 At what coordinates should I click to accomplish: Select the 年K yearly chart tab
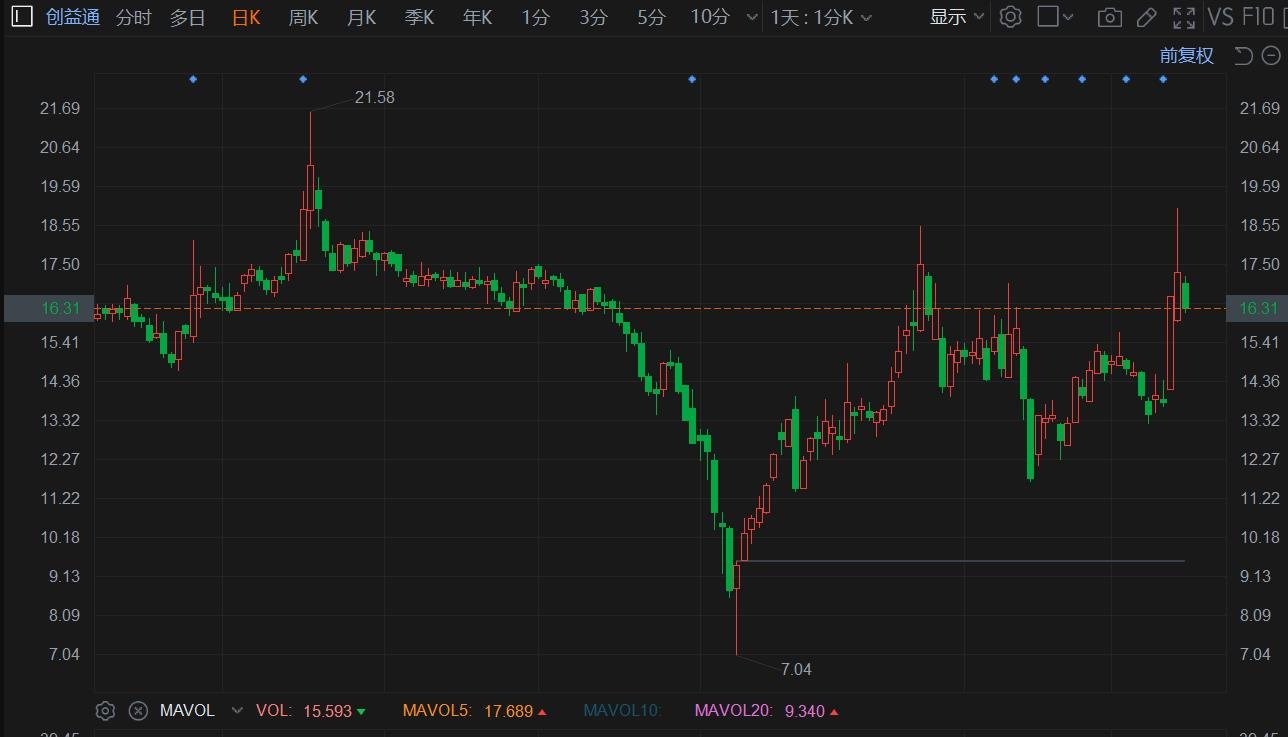coord(477,17)
